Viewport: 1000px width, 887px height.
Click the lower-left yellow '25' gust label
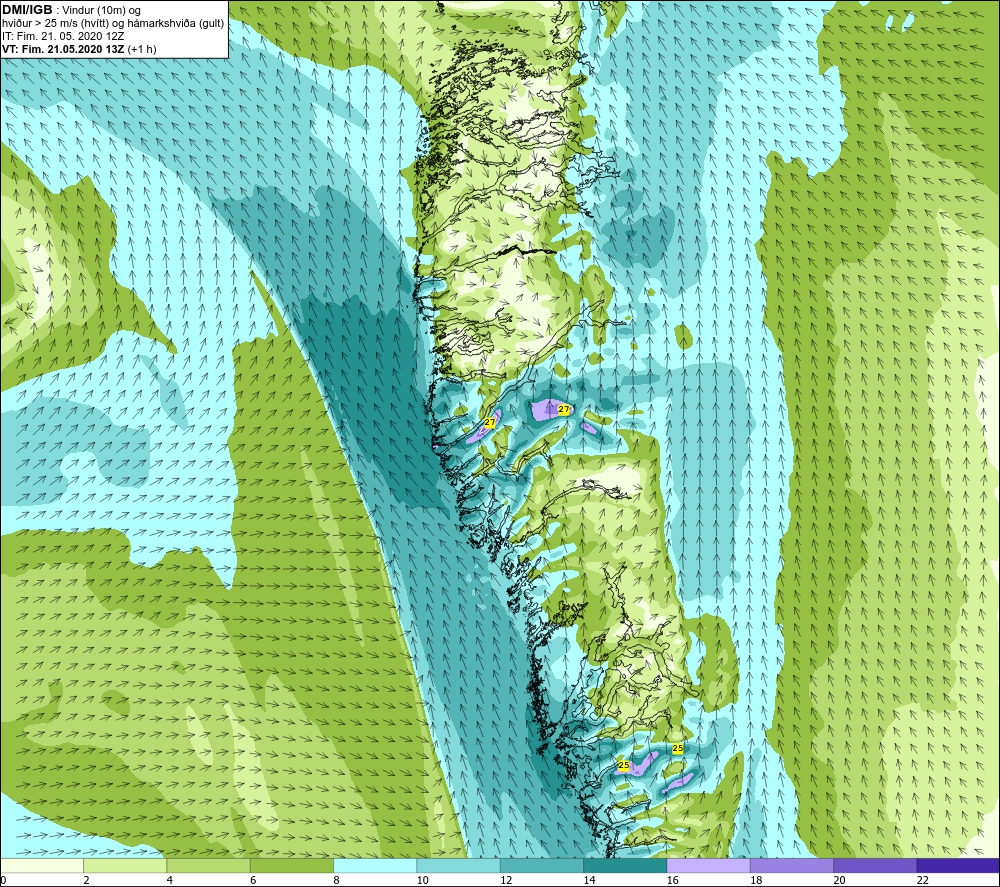pos(624,765)
